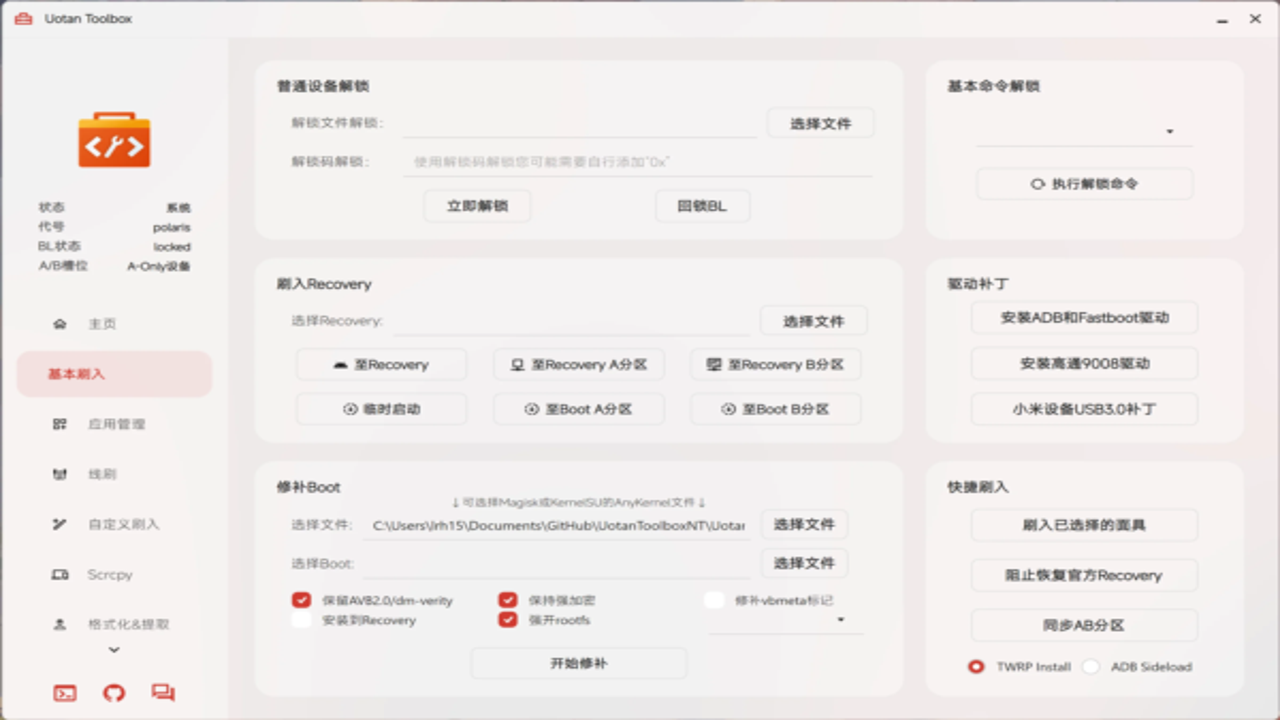Open the 自定义刷入 custom flash page
1280x720 pixels.
click(x=114, y=524)
